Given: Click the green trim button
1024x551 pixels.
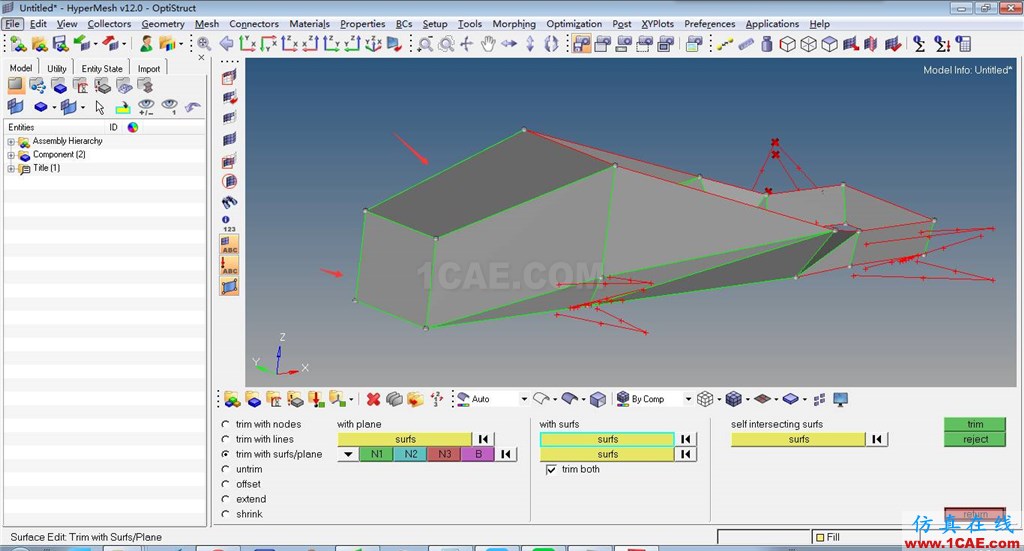Looking at the screenshot, I should (x=975, y=424).
